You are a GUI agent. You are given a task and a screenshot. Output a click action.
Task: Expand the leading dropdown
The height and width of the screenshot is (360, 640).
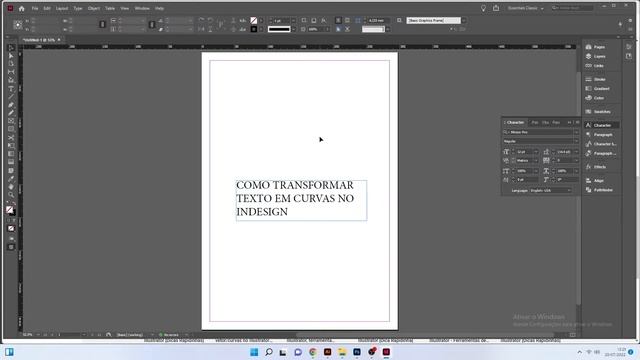pyautogui.click(x=576, y=152)
